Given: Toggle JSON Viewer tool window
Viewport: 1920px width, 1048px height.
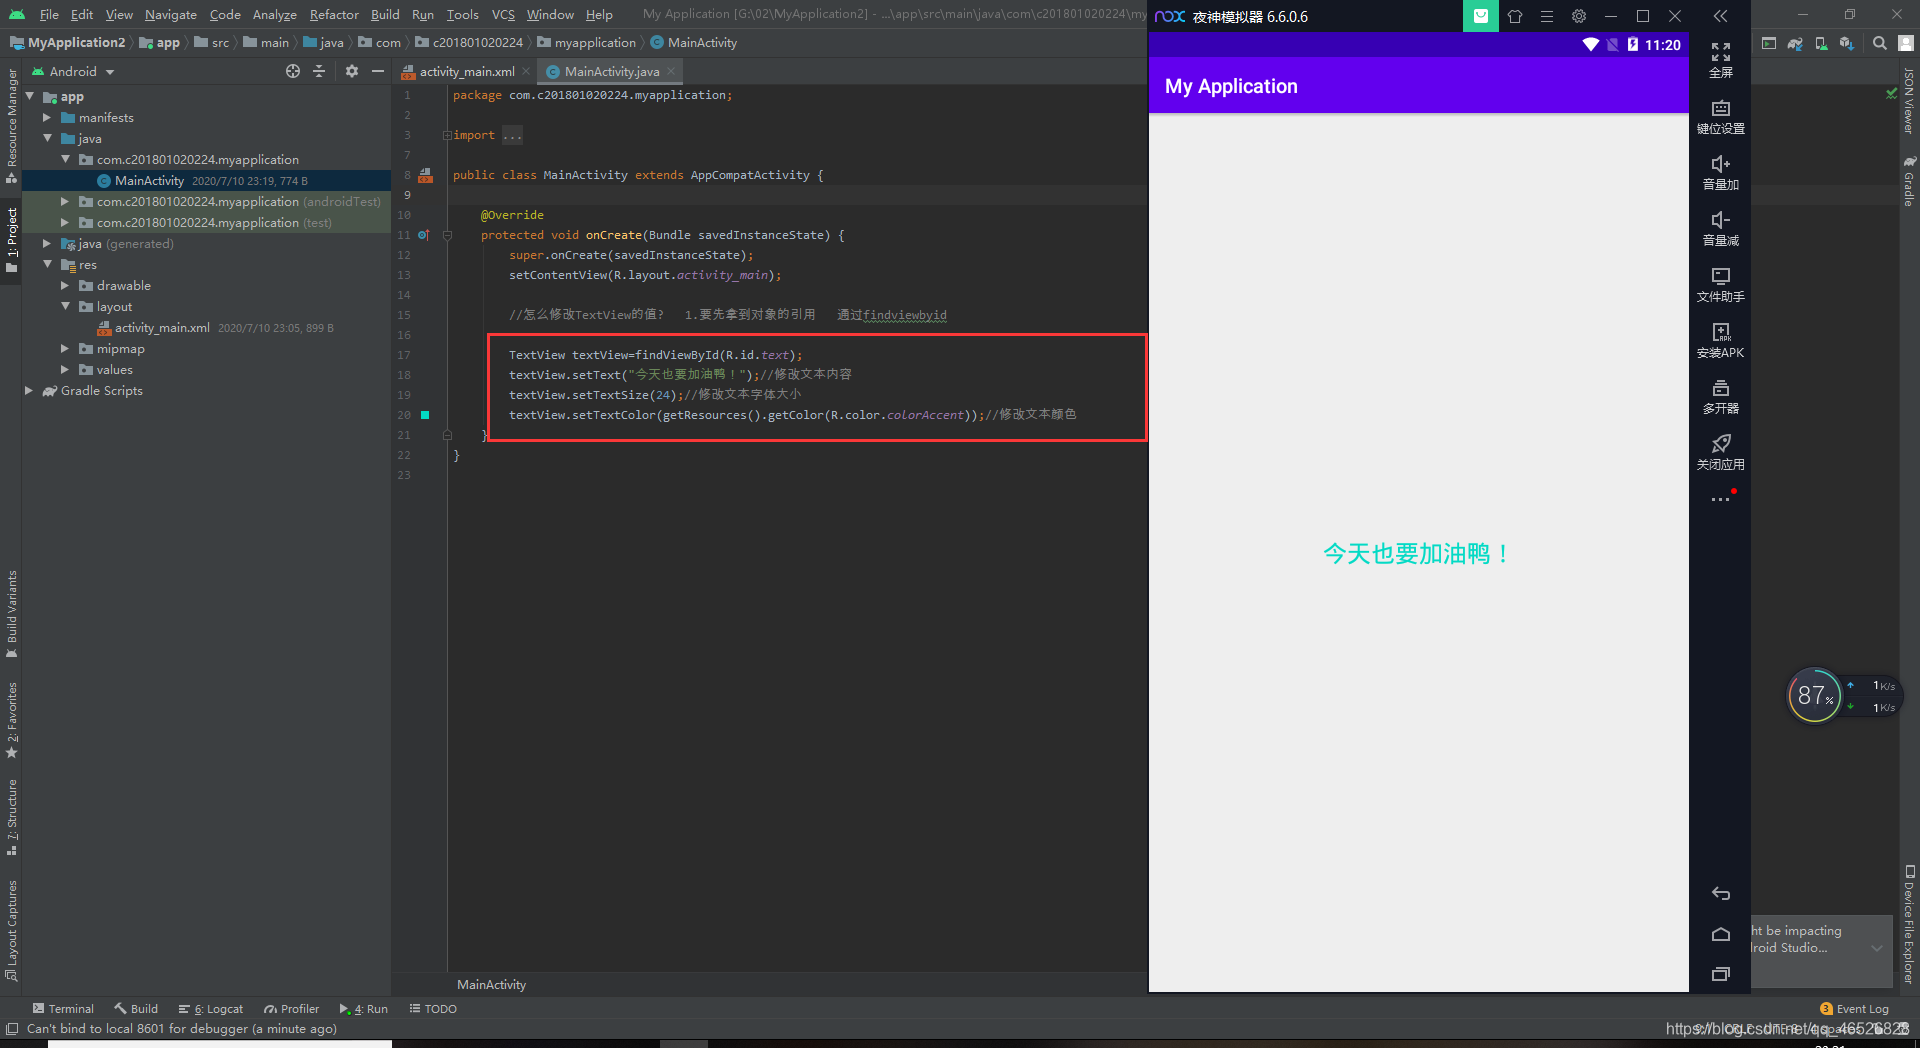Looking at the screenshot, I should [1909, 100].
